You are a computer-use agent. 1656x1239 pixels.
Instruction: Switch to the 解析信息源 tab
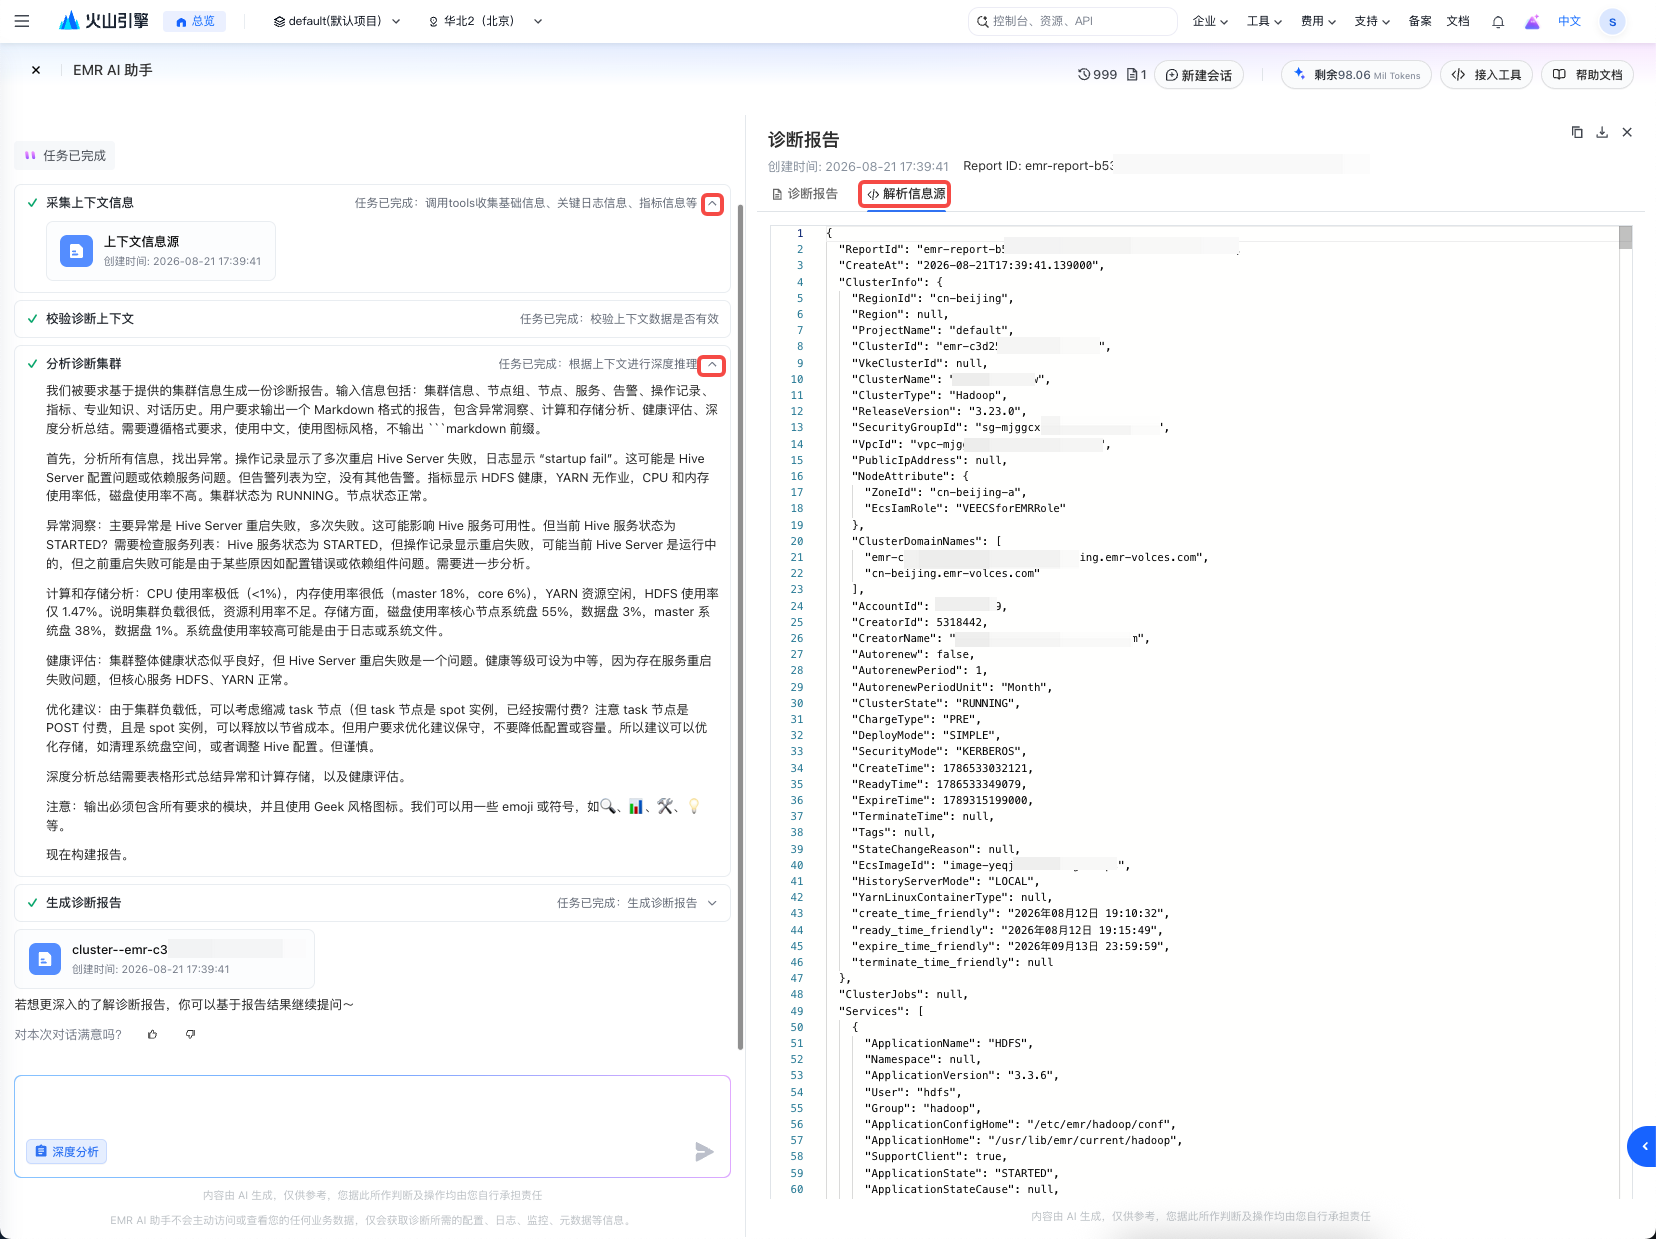pyautogui.click(x=906, y=194)
